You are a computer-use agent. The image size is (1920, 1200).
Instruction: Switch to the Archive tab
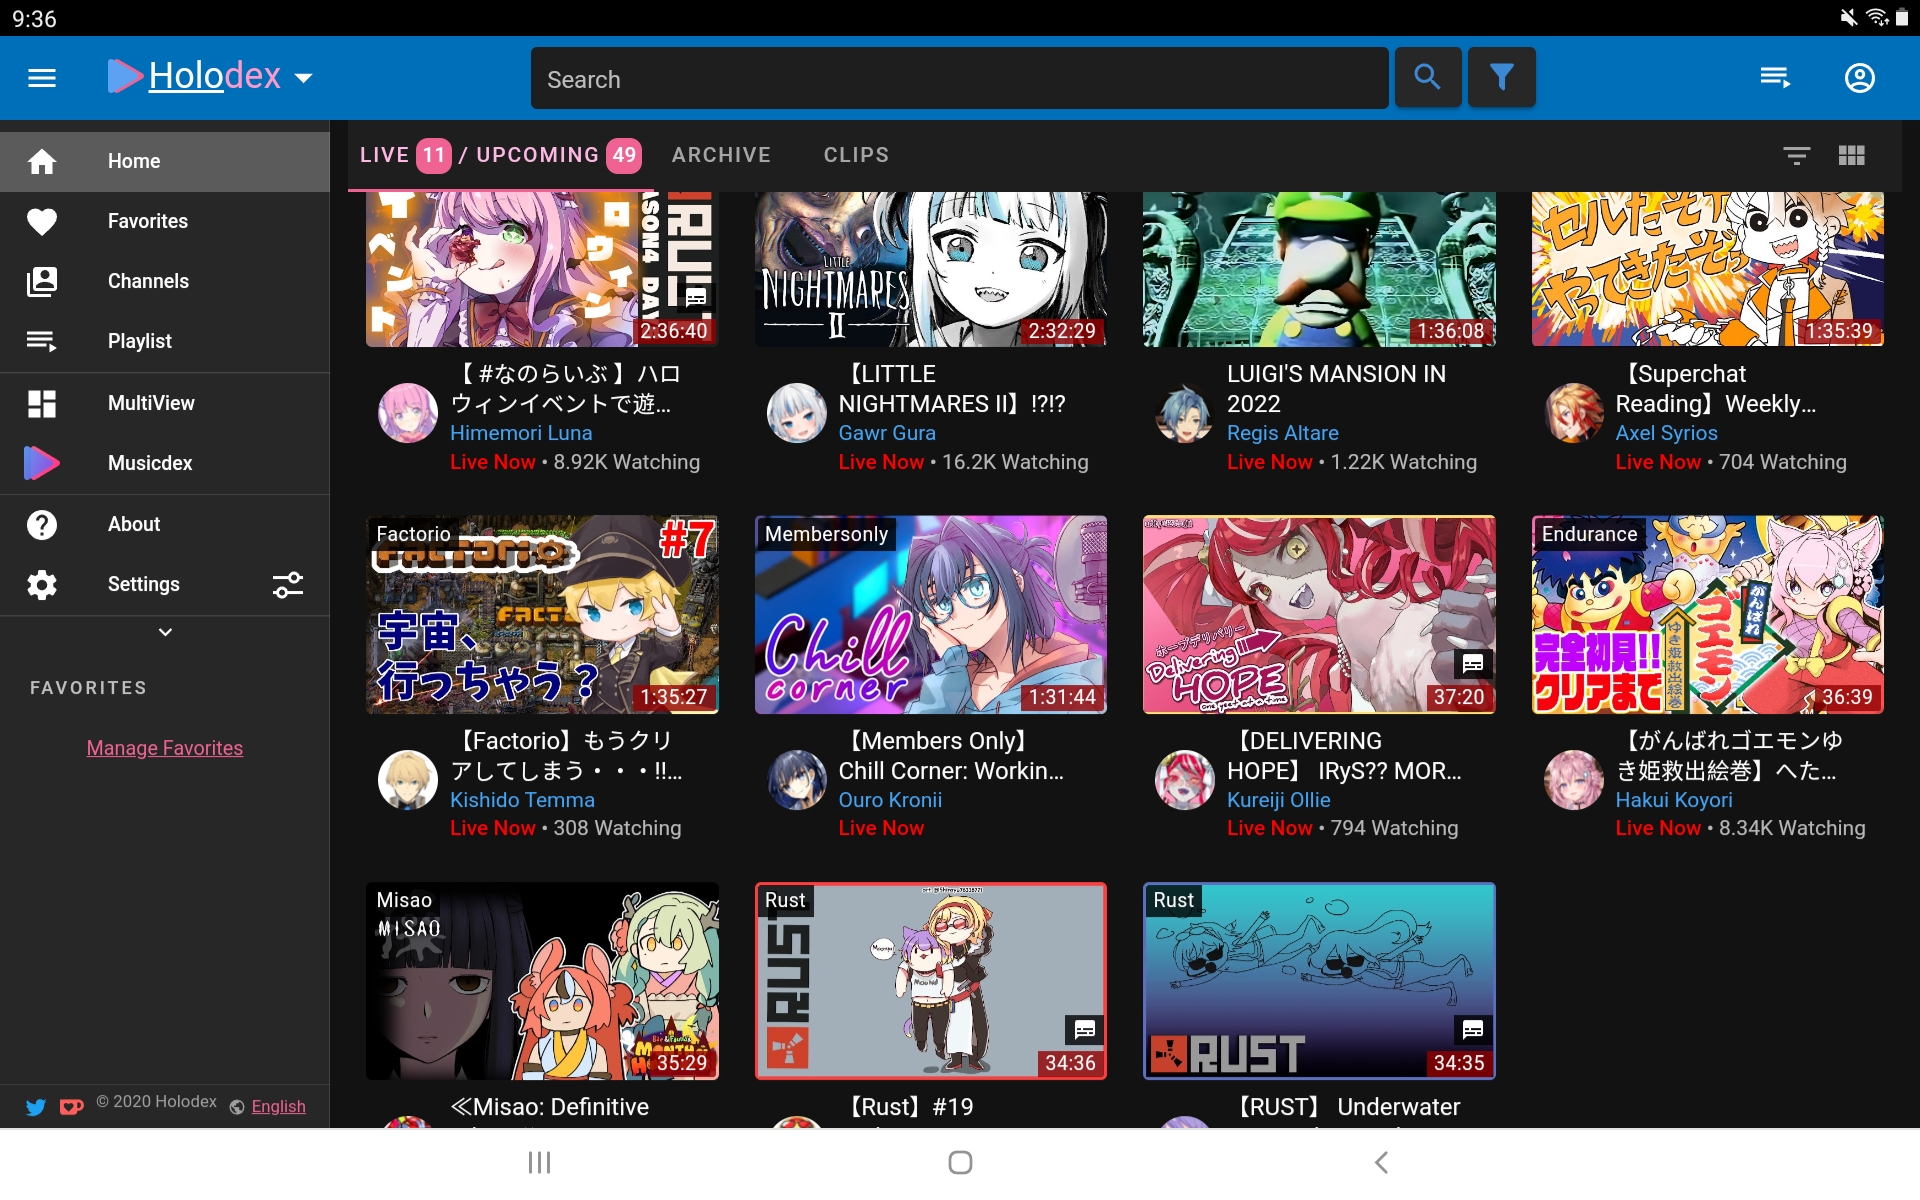(x=721, y=155)
